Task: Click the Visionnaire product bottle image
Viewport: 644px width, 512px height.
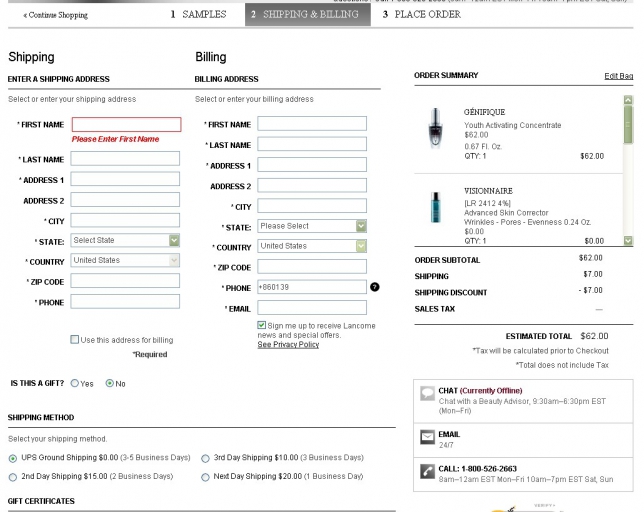Action: [436, 207]
